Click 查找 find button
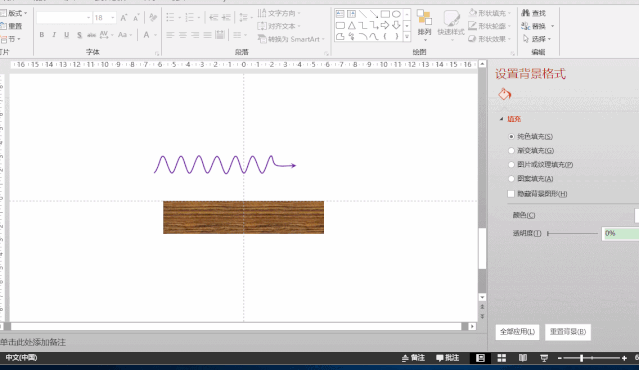 tap(533, 13)
